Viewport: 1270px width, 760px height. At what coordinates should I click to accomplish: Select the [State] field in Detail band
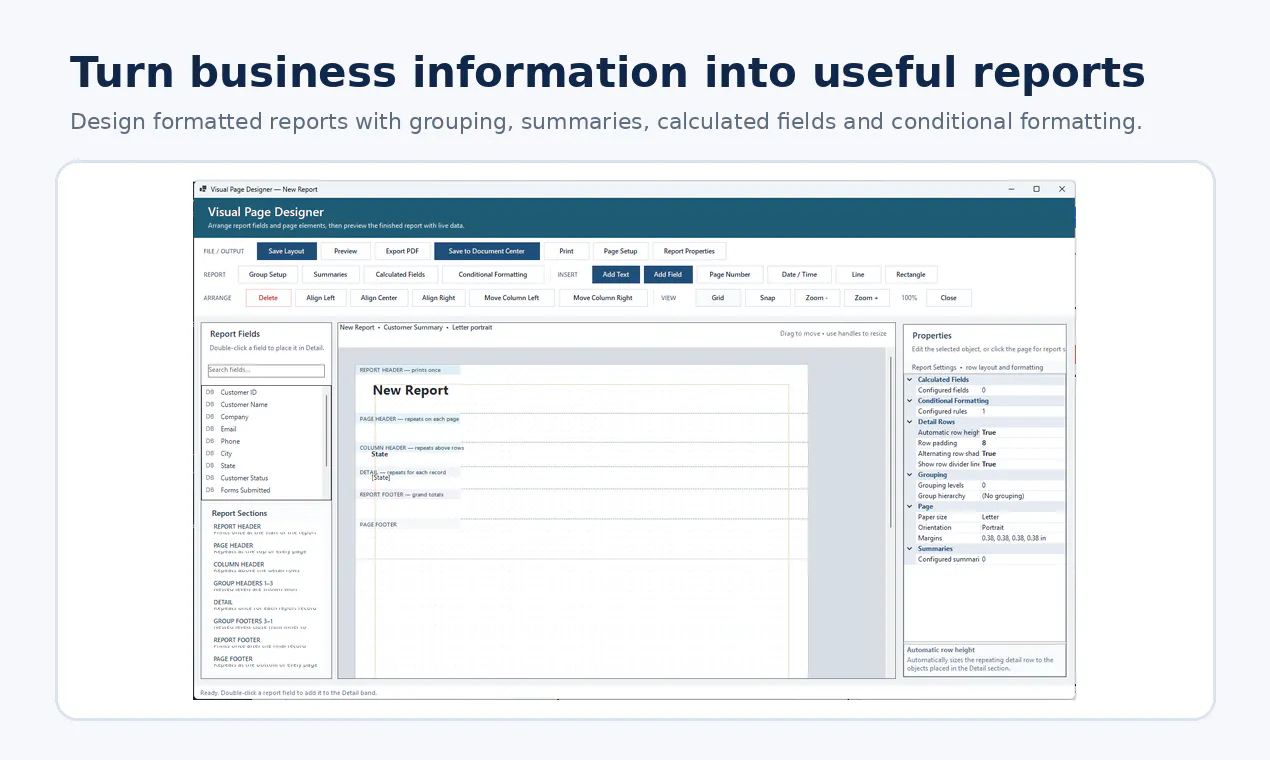pyautogui.click(x=381, y=478)
